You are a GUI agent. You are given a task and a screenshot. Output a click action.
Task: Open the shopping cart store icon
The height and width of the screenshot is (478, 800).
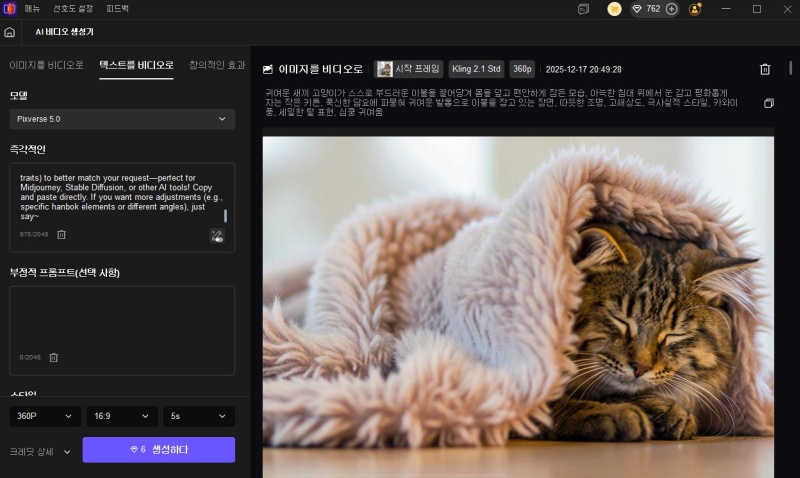(614, 9)
